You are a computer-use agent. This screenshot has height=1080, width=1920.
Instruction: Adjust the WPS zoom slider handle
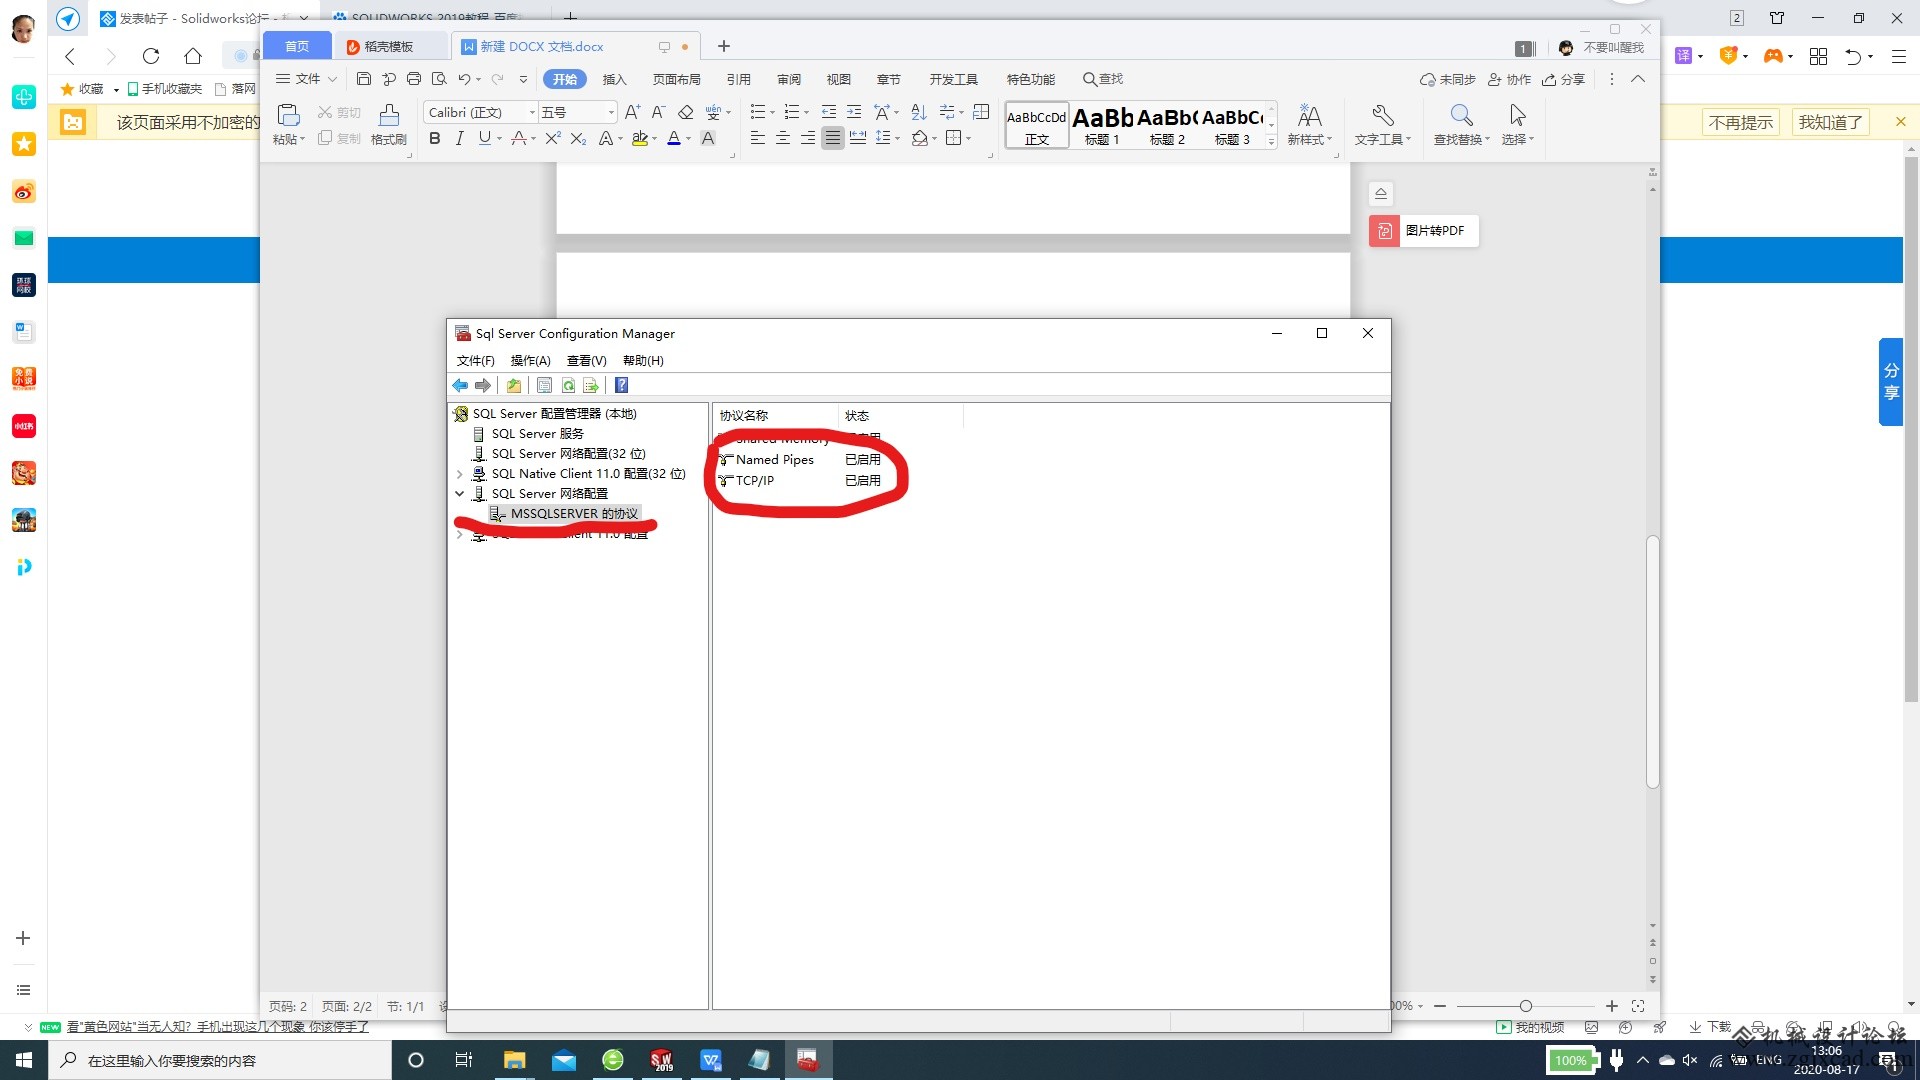click(1525, 1006)
